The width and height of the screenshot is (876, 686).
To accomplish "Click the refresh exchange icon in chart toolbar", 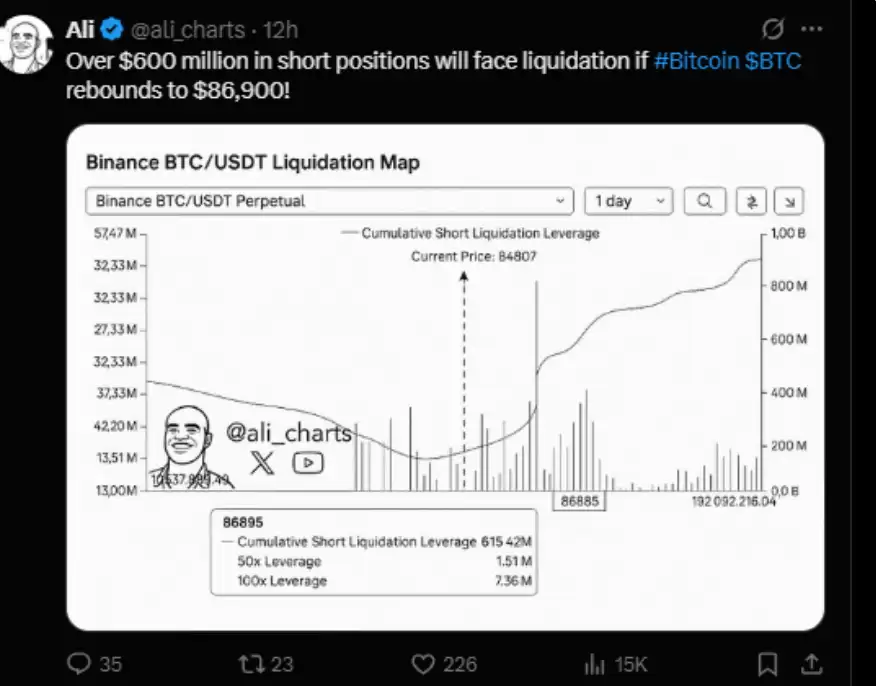I will [x=751, y=200].
